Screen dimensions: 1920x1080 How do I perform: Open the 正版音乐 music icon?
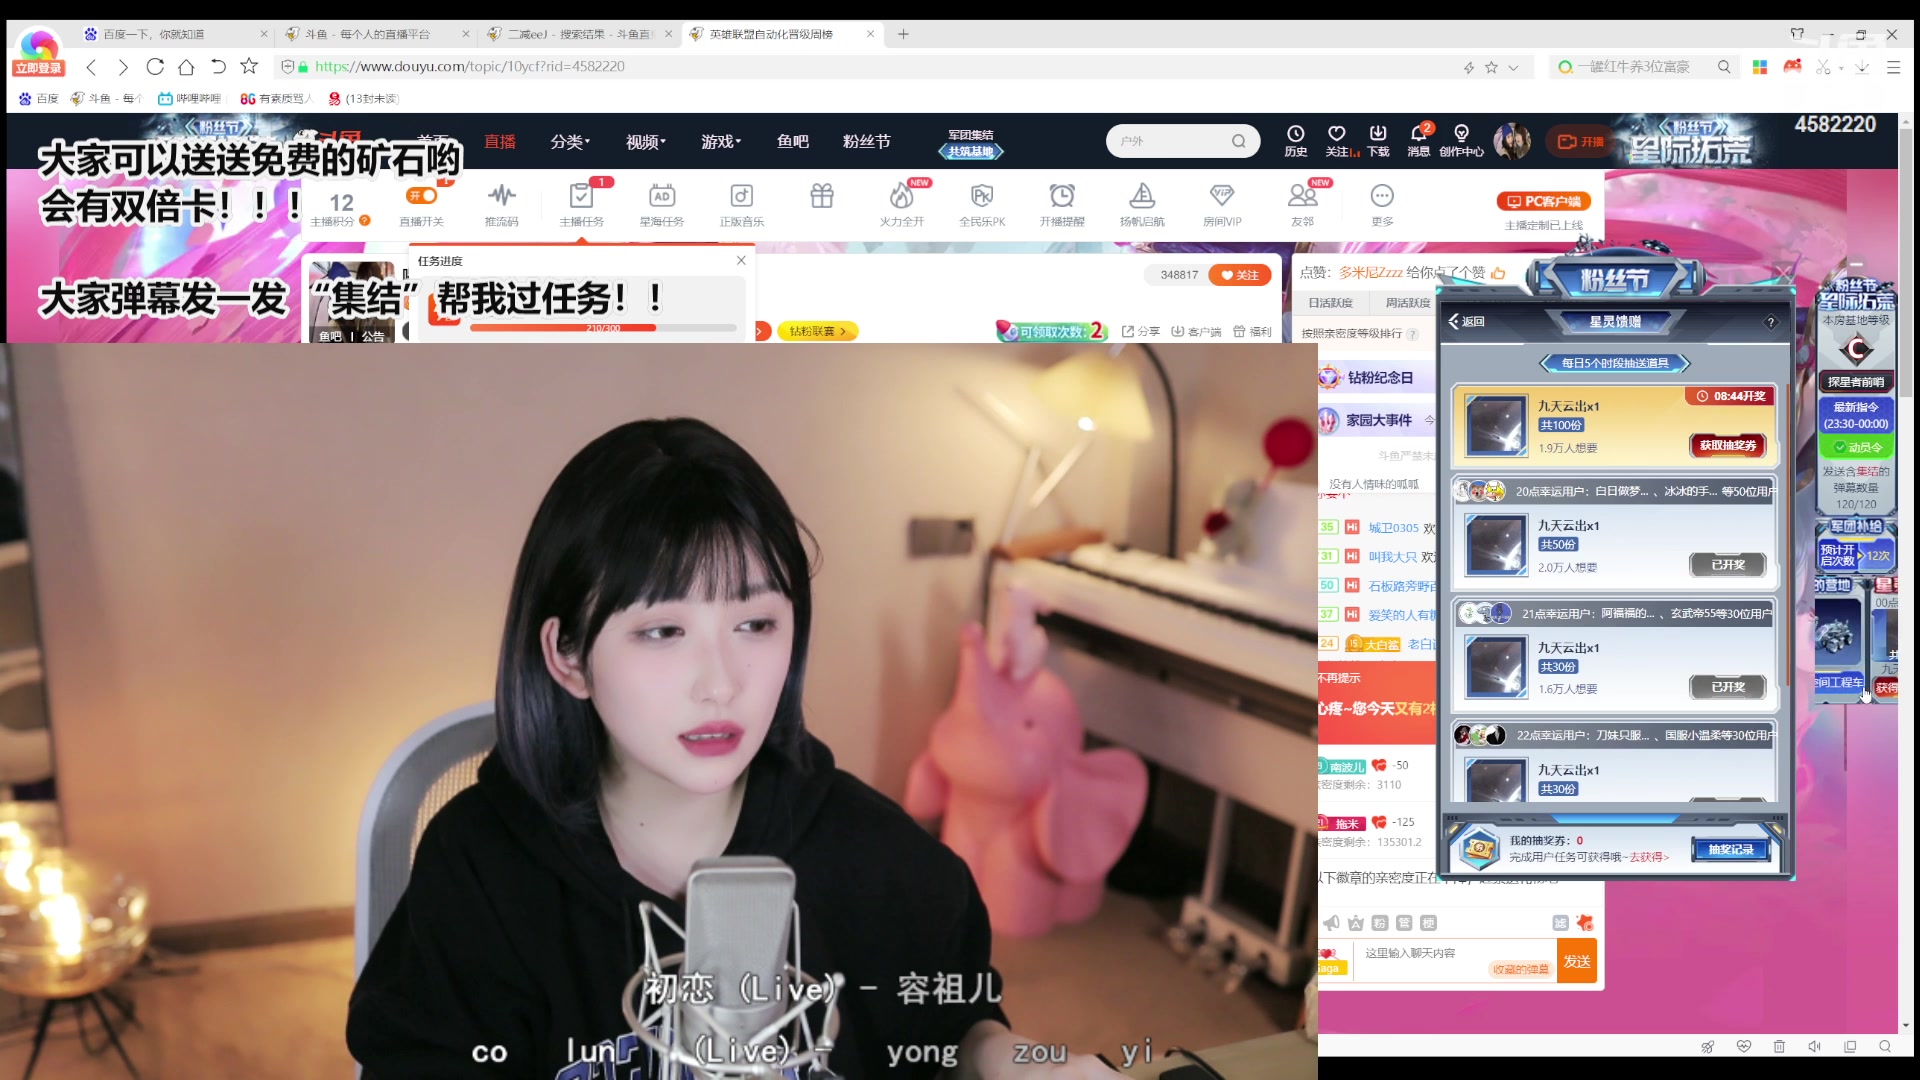click(x=741, y=196)
